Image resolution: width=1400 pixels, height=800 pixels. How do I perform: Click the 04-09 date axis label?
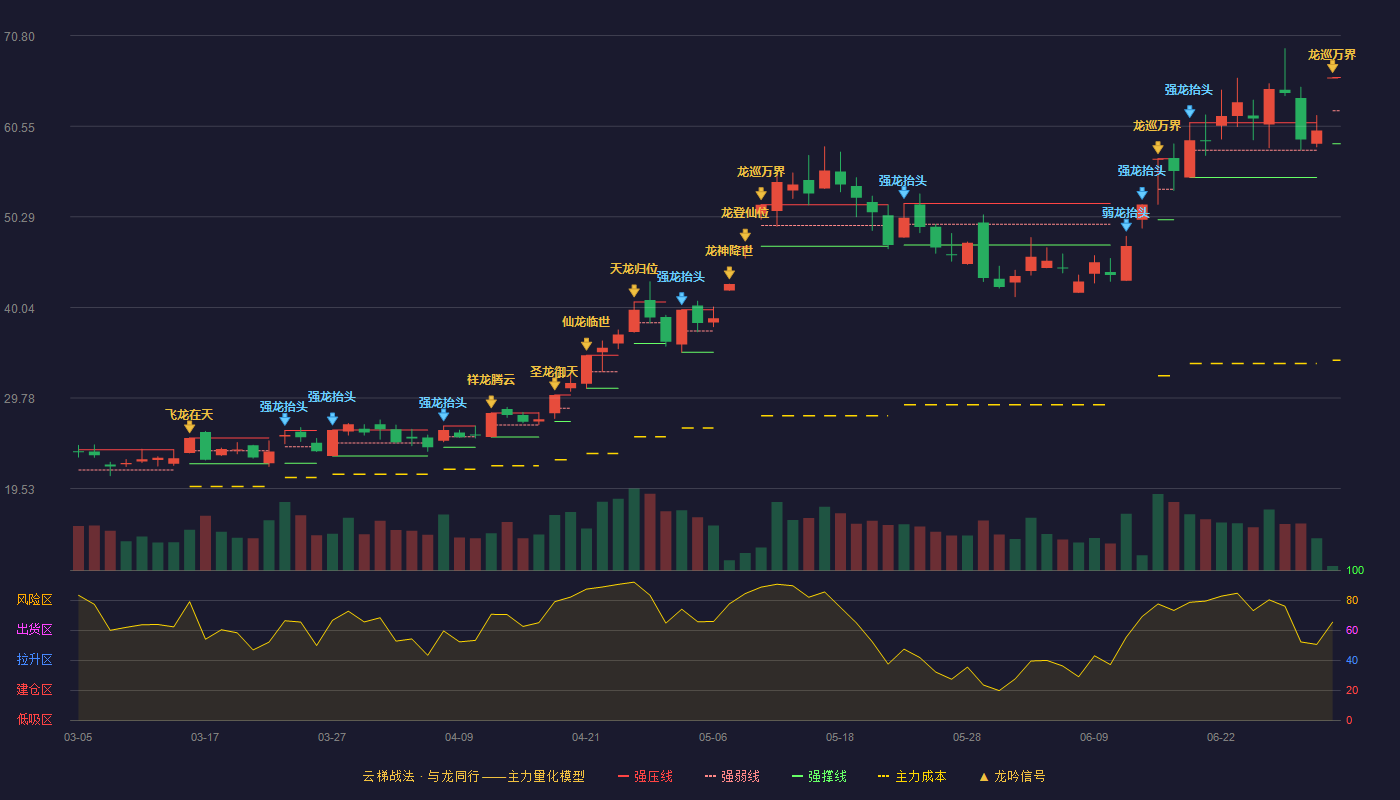(459, 737)
